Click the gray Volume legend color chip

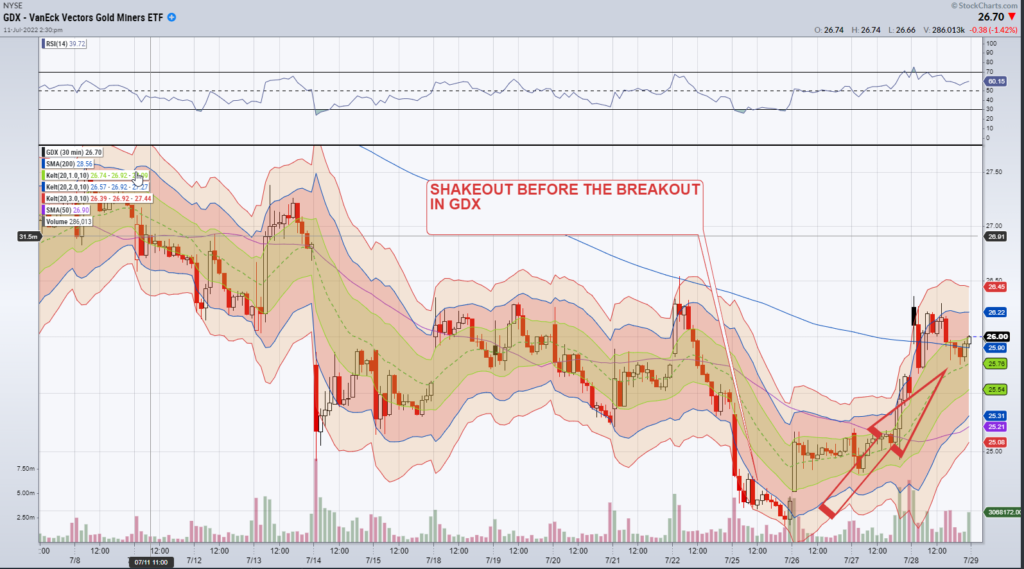(x=44, y=221)
